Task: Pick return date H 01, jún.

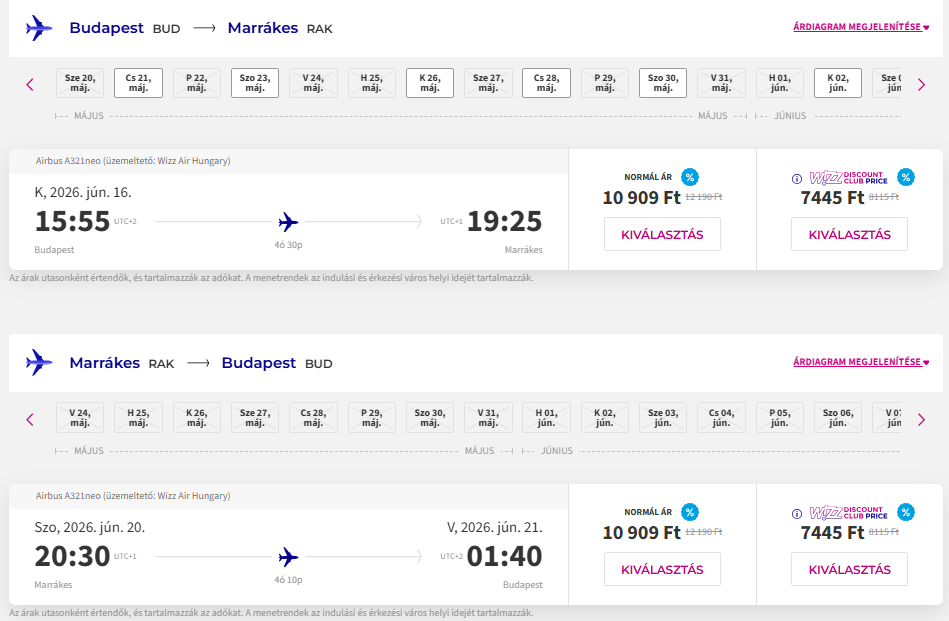Action: point(546,417)
